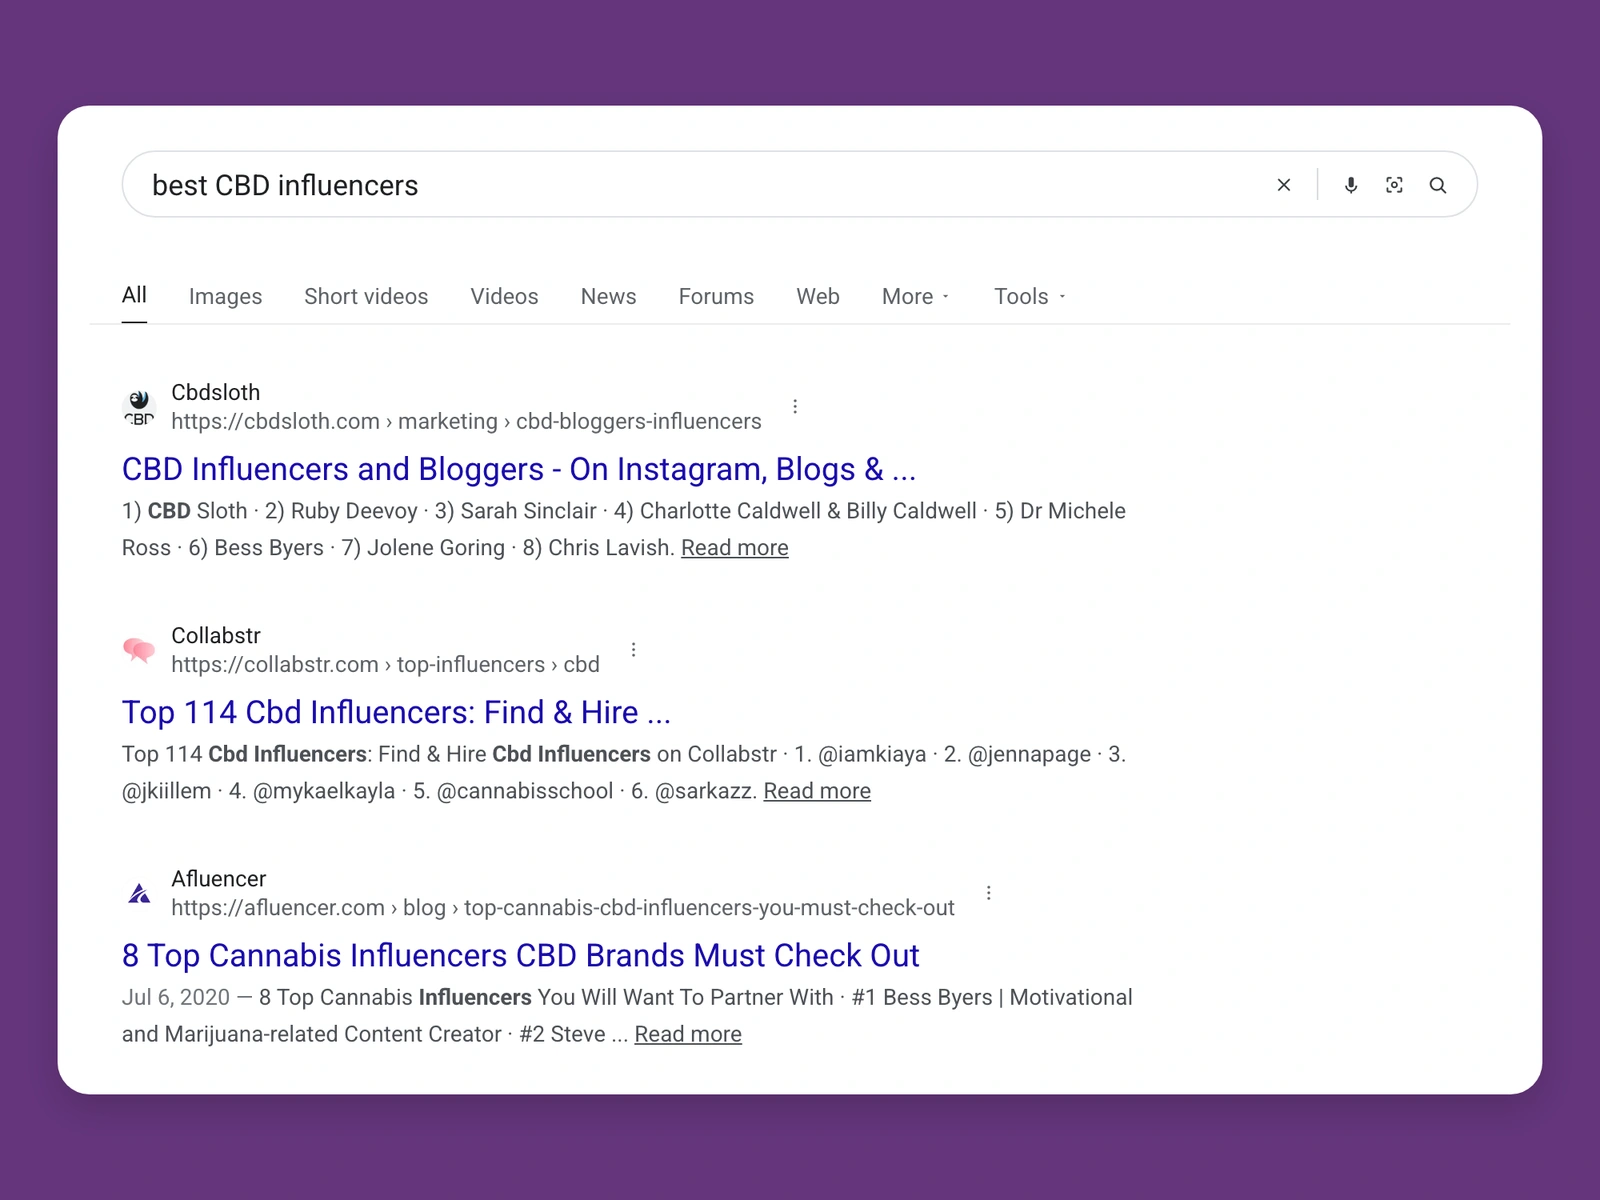Open 'CBD Influencers and Bloggers - On Instagram' result
Viewport: 1600px width, 1200px height.
click(519, 469)
